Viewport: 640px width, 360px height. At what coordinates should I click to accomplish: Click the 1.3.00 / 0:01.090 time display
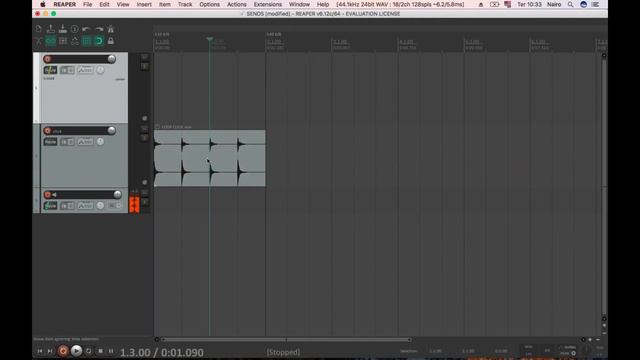(162, 352)
